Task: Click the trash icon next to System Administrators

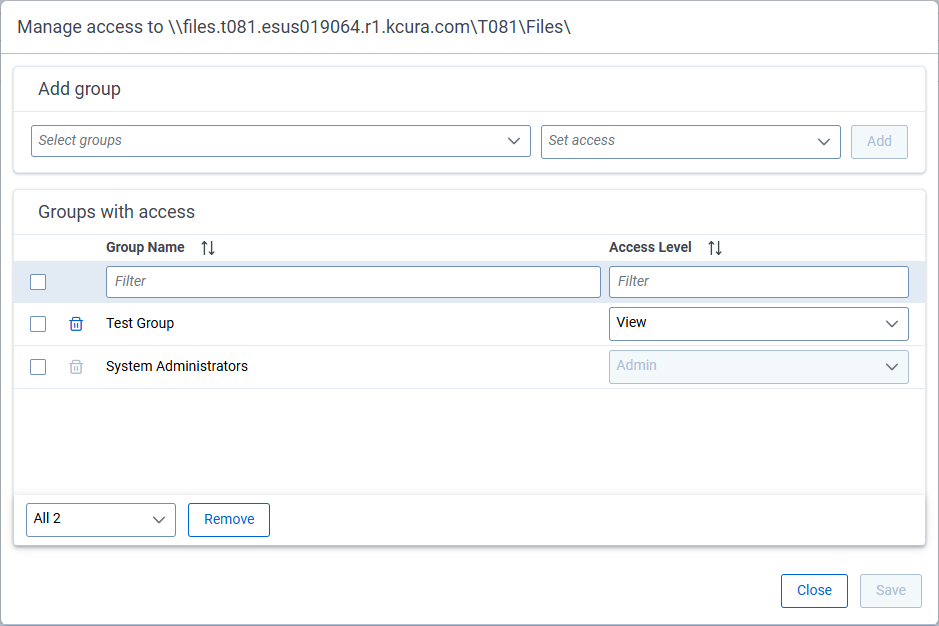Action: [x=75, y=366]
